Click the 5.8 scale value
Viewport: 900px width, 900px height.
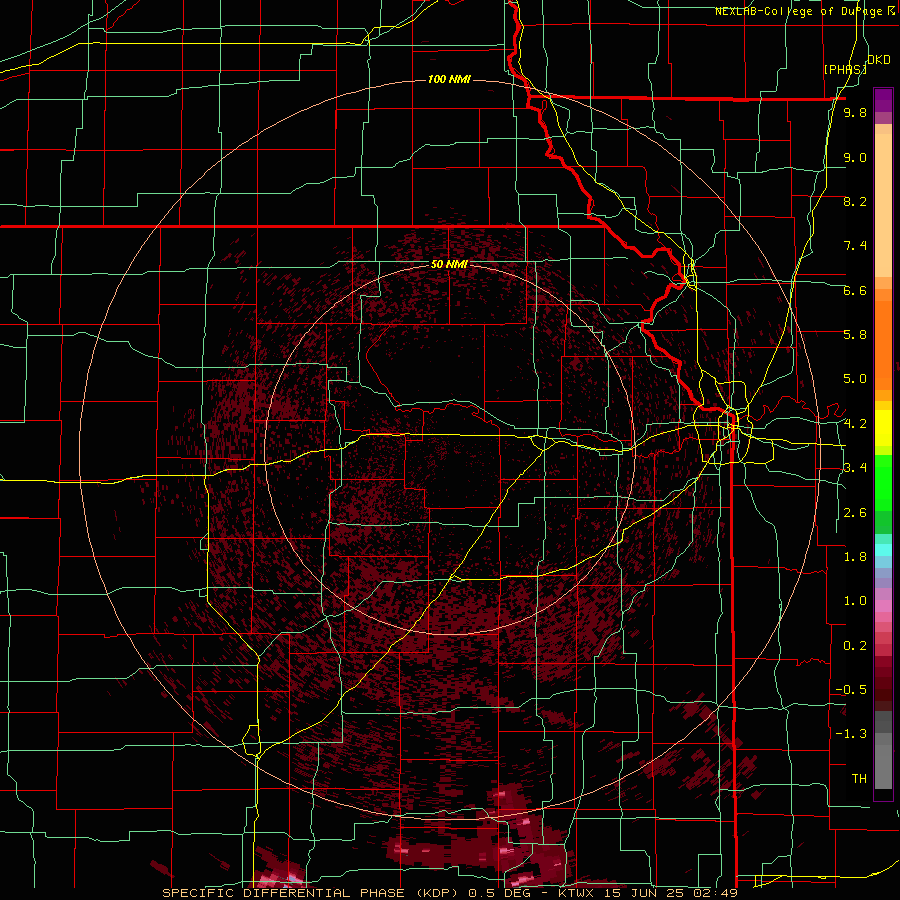[x=855, y=335]
